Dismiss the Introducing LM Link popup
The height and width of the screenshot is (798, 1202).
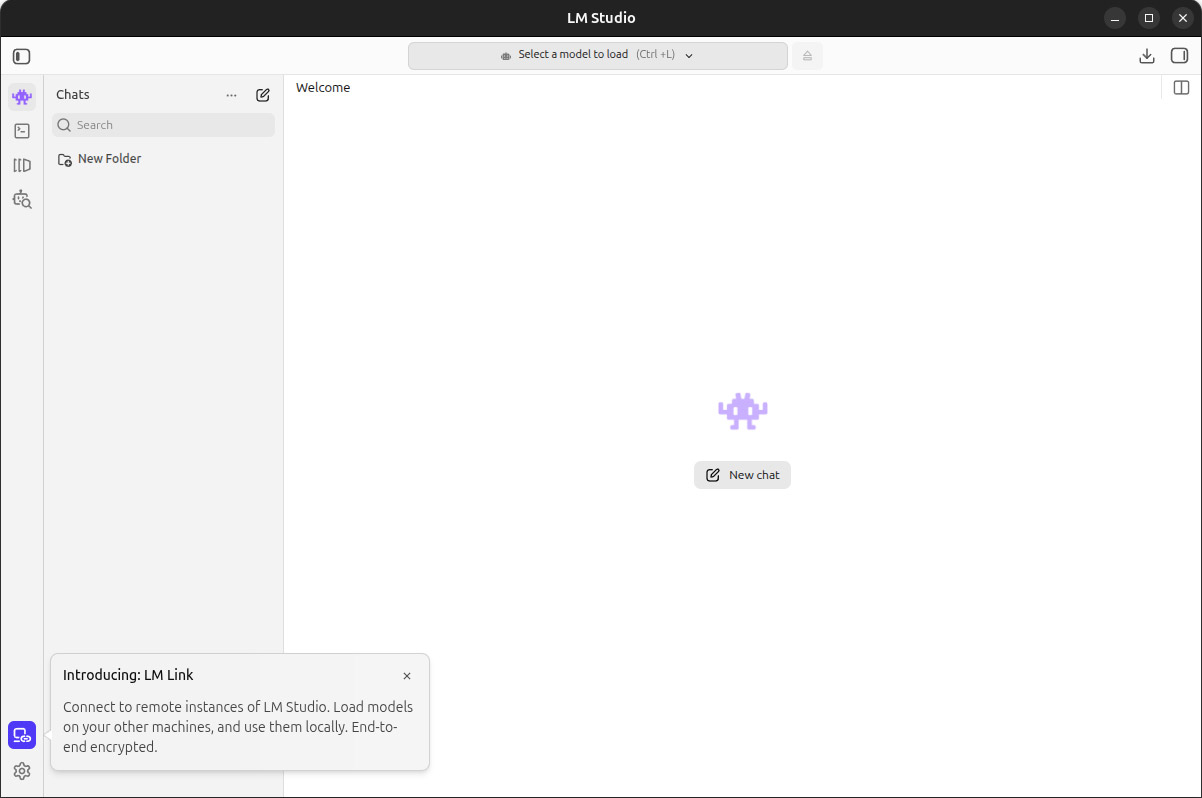407,676
